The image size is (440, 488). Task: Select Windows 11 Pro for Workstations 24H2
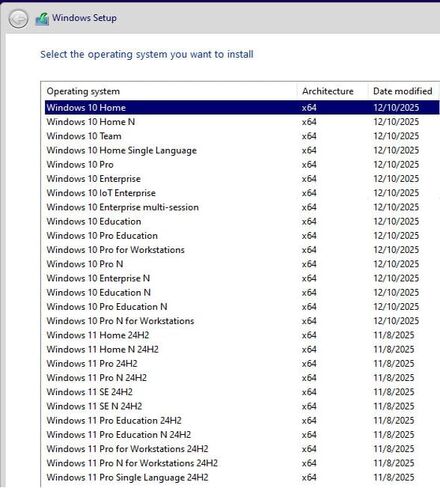point(242,449)
